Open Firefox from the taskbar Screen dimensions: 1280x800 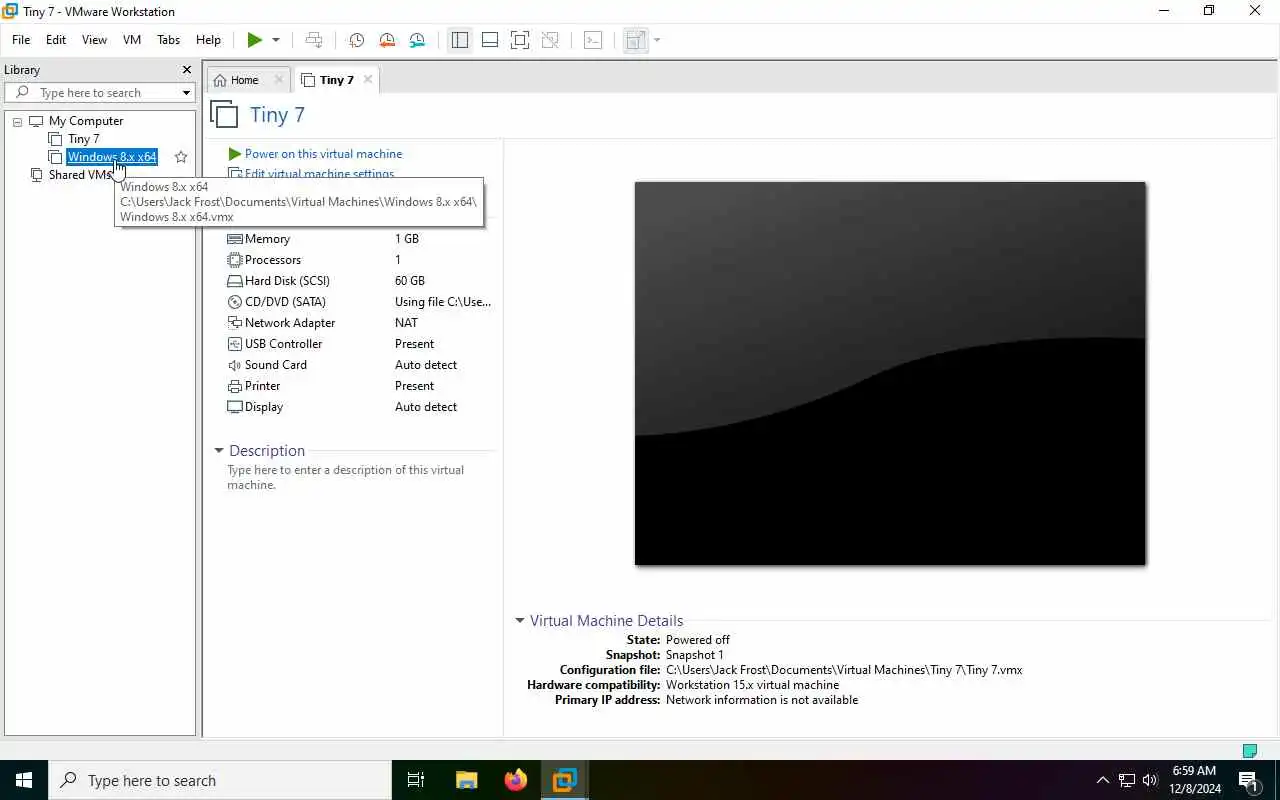[515, 780]
